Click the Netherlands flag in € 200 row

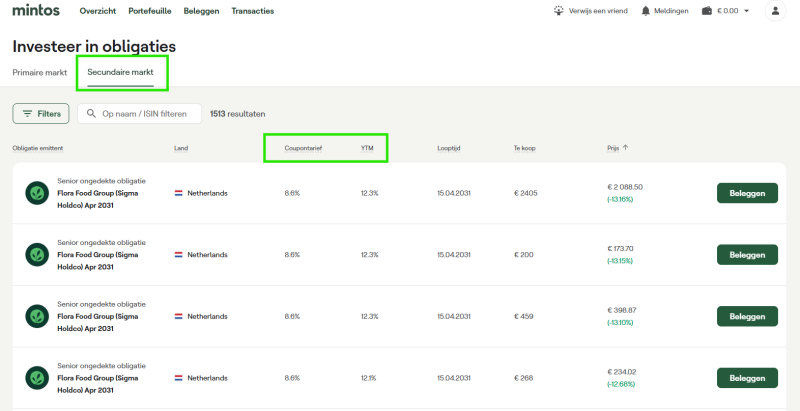pos(179,254)
